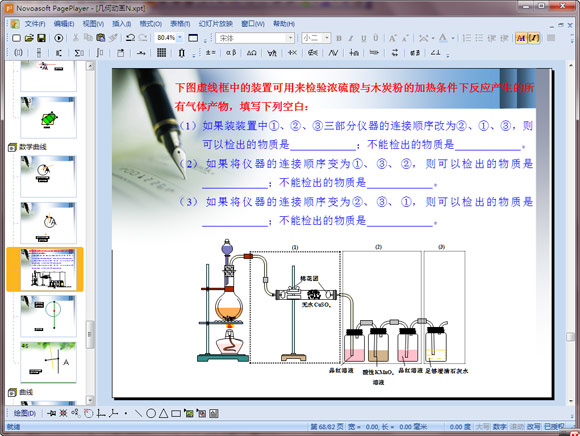Insert matrix grid template
Image resolution: width=580 pixels, height=436 pixels.
161,53
